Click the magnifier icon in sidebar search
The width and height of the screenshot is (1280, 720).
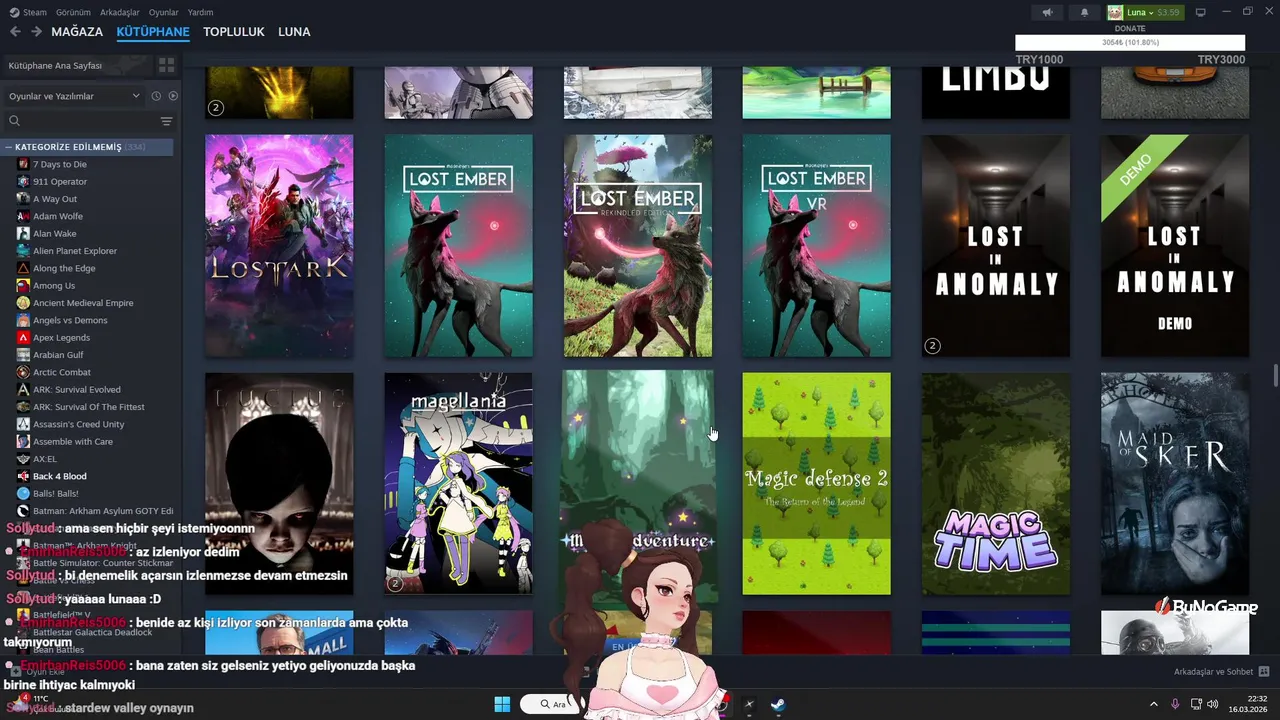click(x=14, y=121)
